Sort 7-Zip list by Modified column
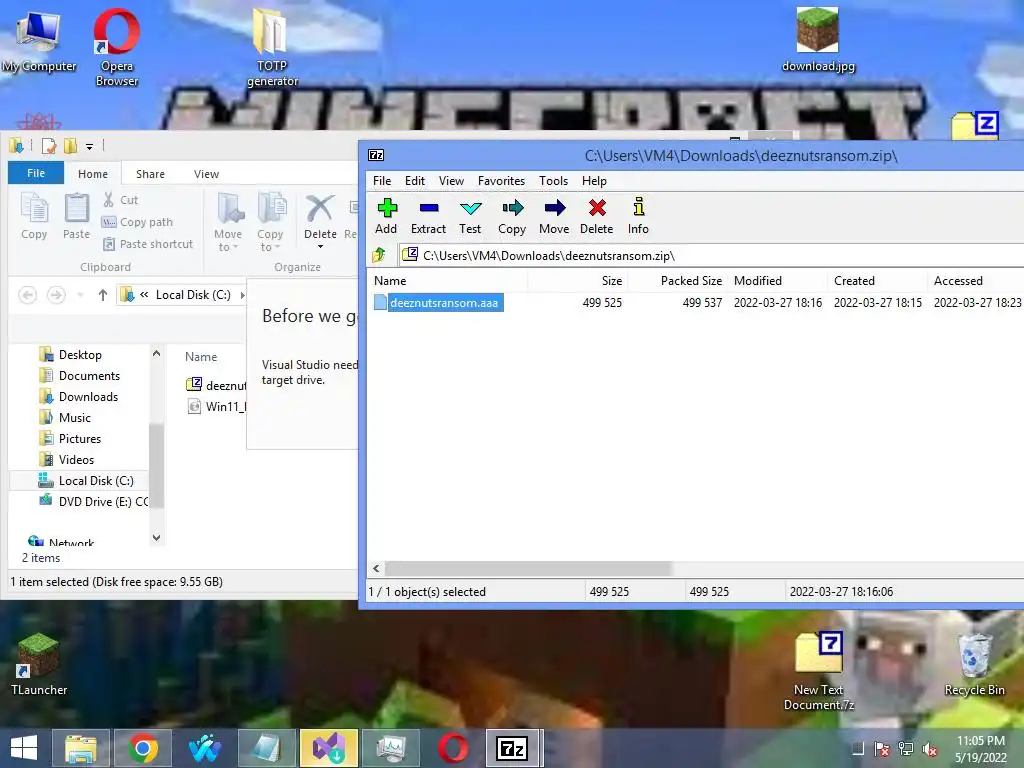The height and width of the screenshot is (768, 1024). 778,281
